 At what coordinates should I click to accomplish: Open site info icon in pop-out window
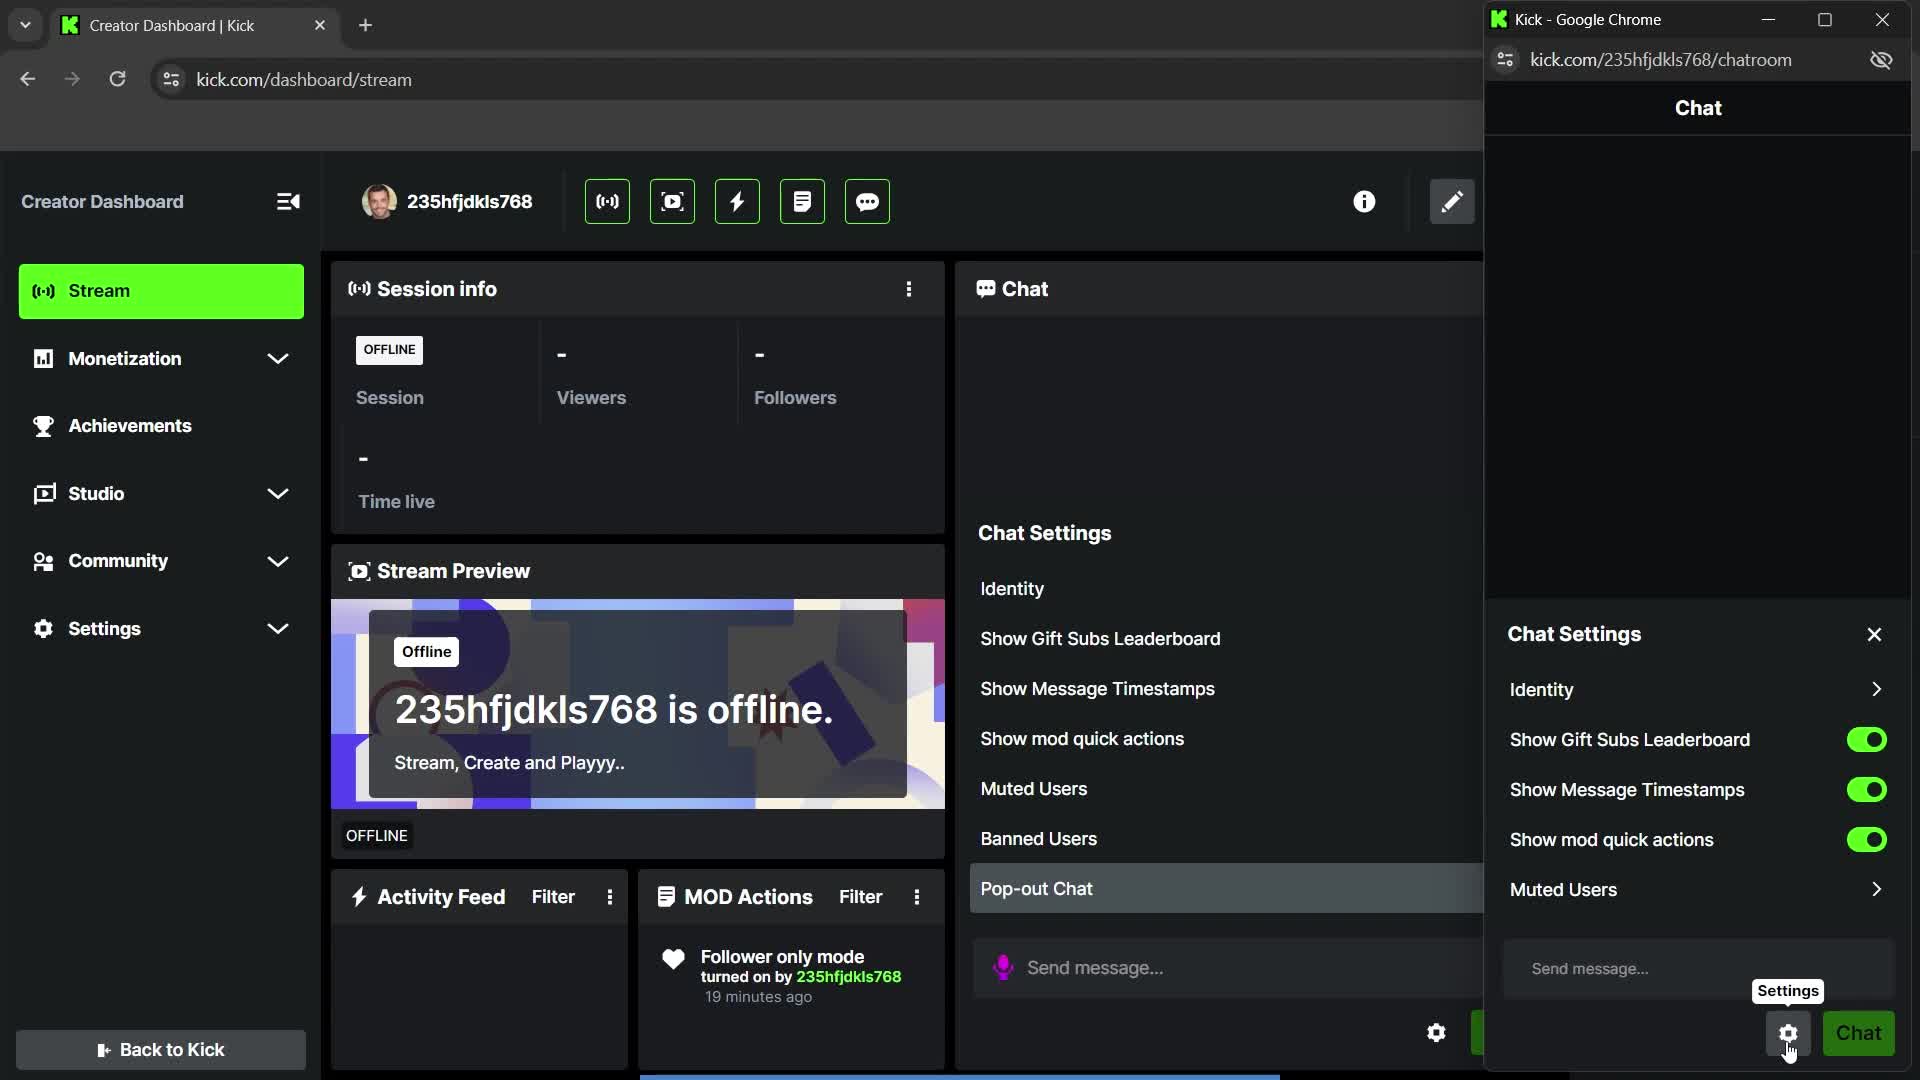click(x=1505, y=60)
